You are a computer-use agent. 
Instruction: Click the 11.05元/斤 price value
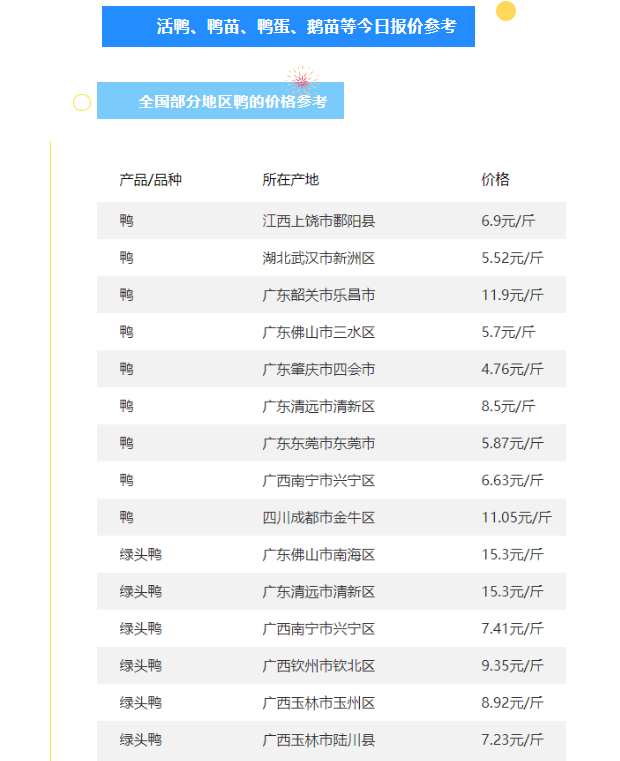(516, 517)
